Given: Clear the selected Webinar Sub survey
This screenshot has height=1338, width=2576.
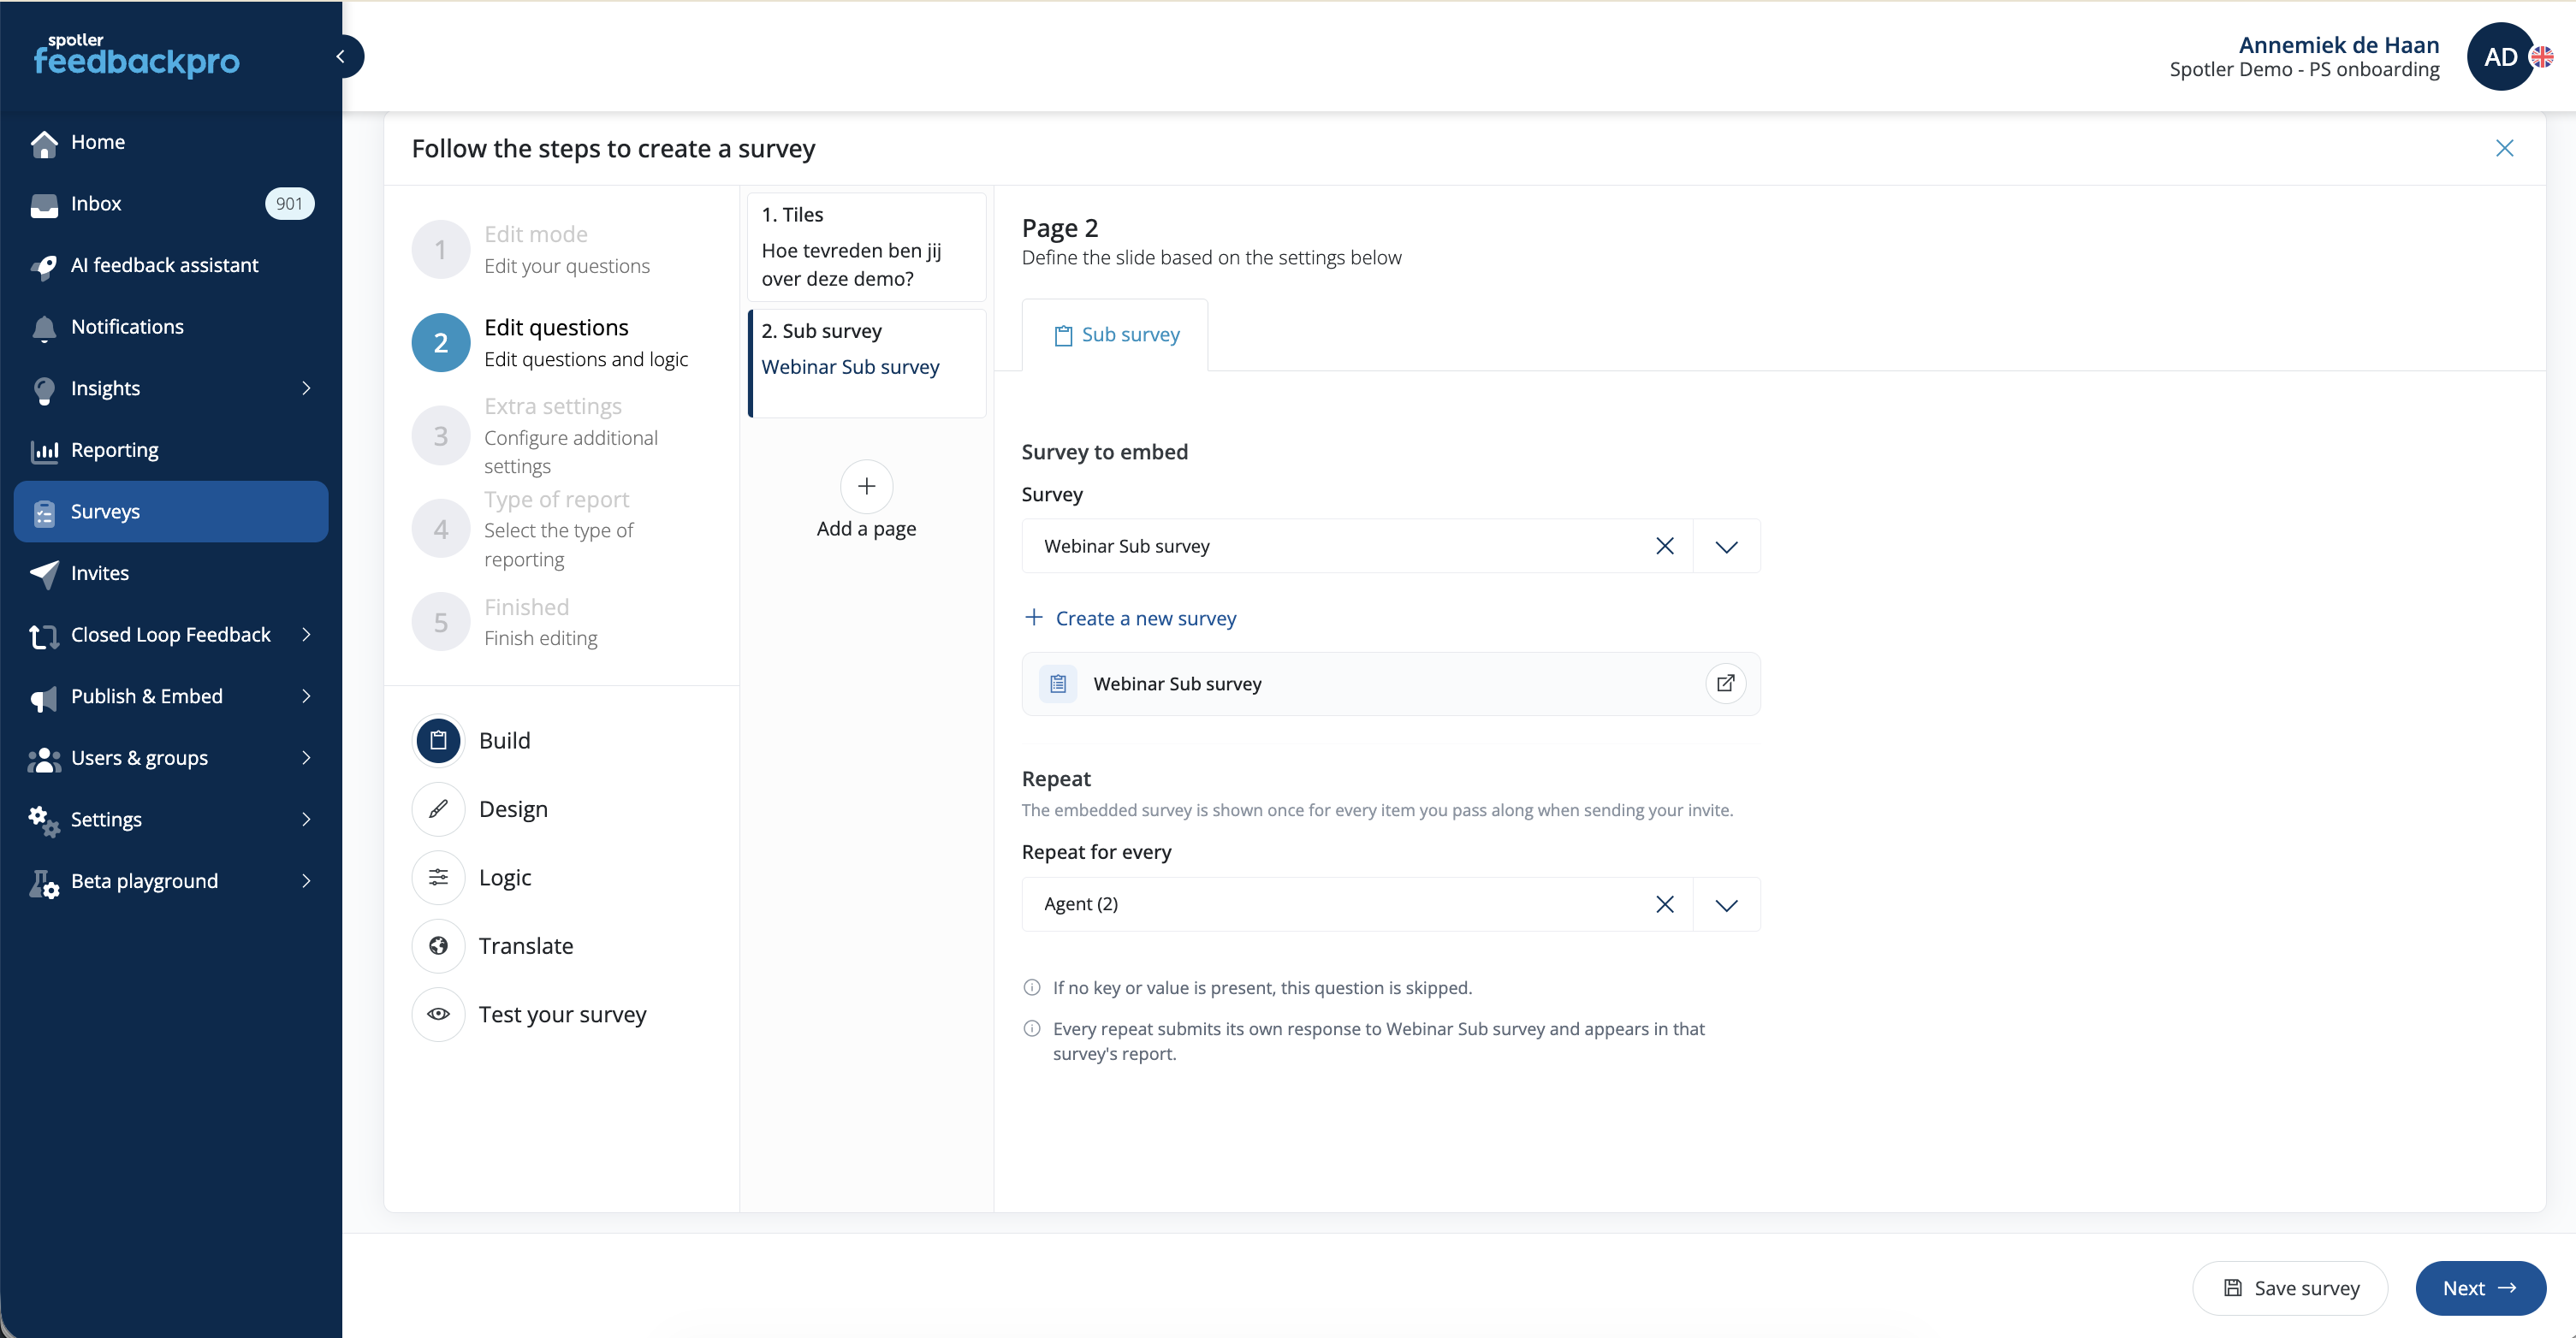Looking at the screenshot, I should [x=1665, y=546].
